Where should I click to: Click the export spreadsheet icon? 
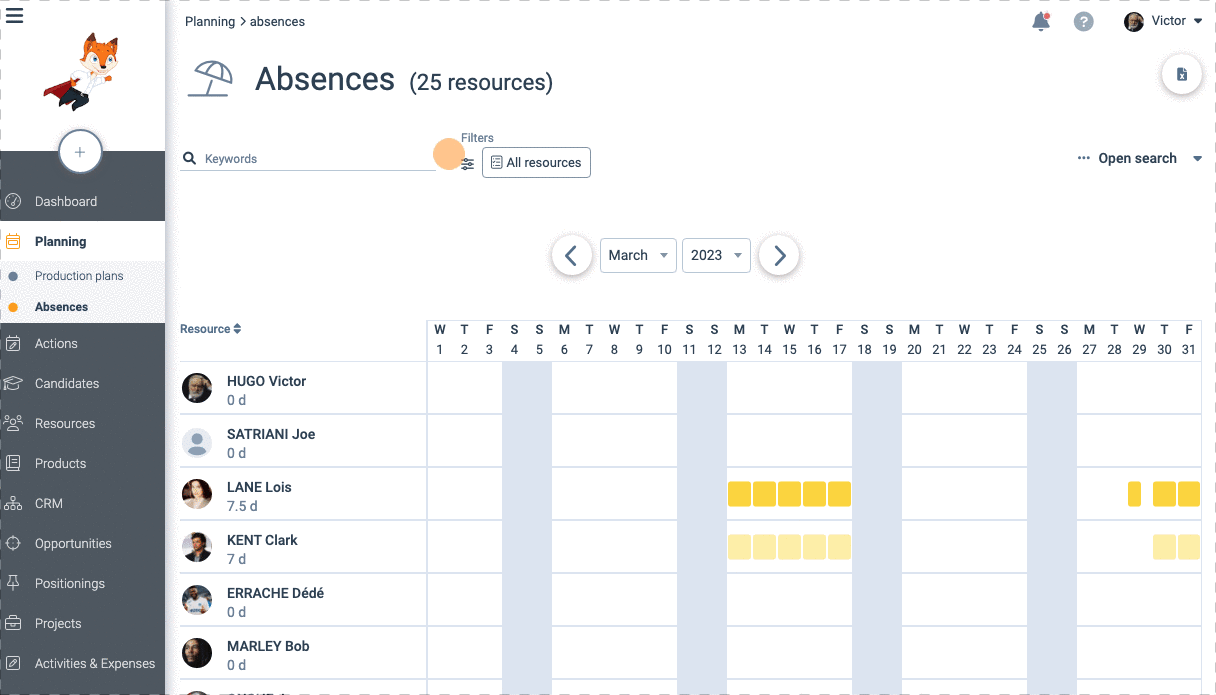pyautogui.click(x=1181, y=74)
